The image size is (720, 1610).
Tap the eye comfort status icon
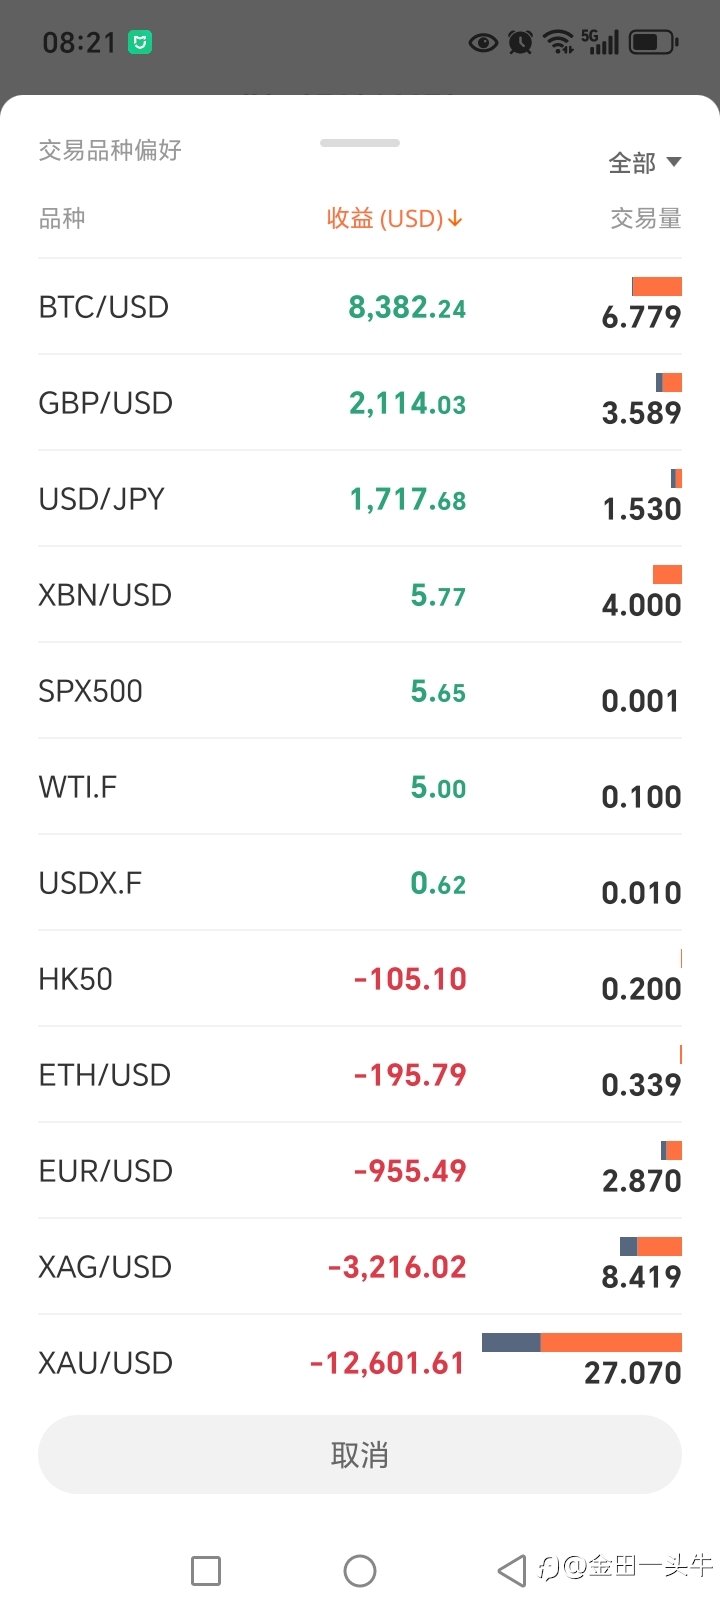pyautogui.click(x=483, y=42)
